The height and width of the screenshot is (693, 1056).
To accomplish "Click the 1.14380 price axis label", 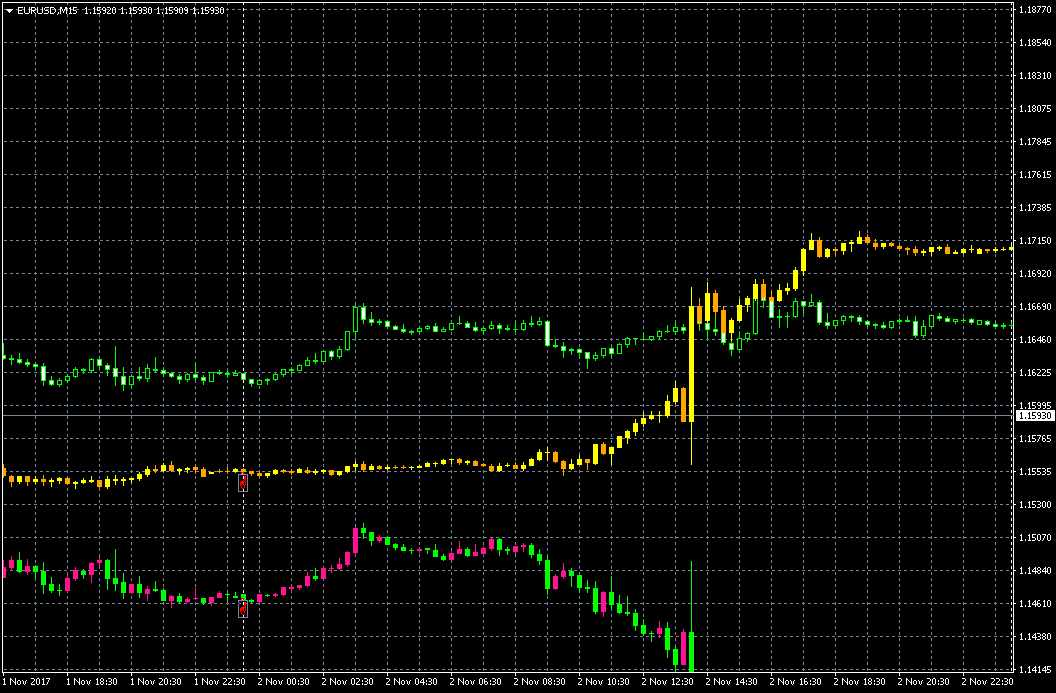I will pos(1035,636).
